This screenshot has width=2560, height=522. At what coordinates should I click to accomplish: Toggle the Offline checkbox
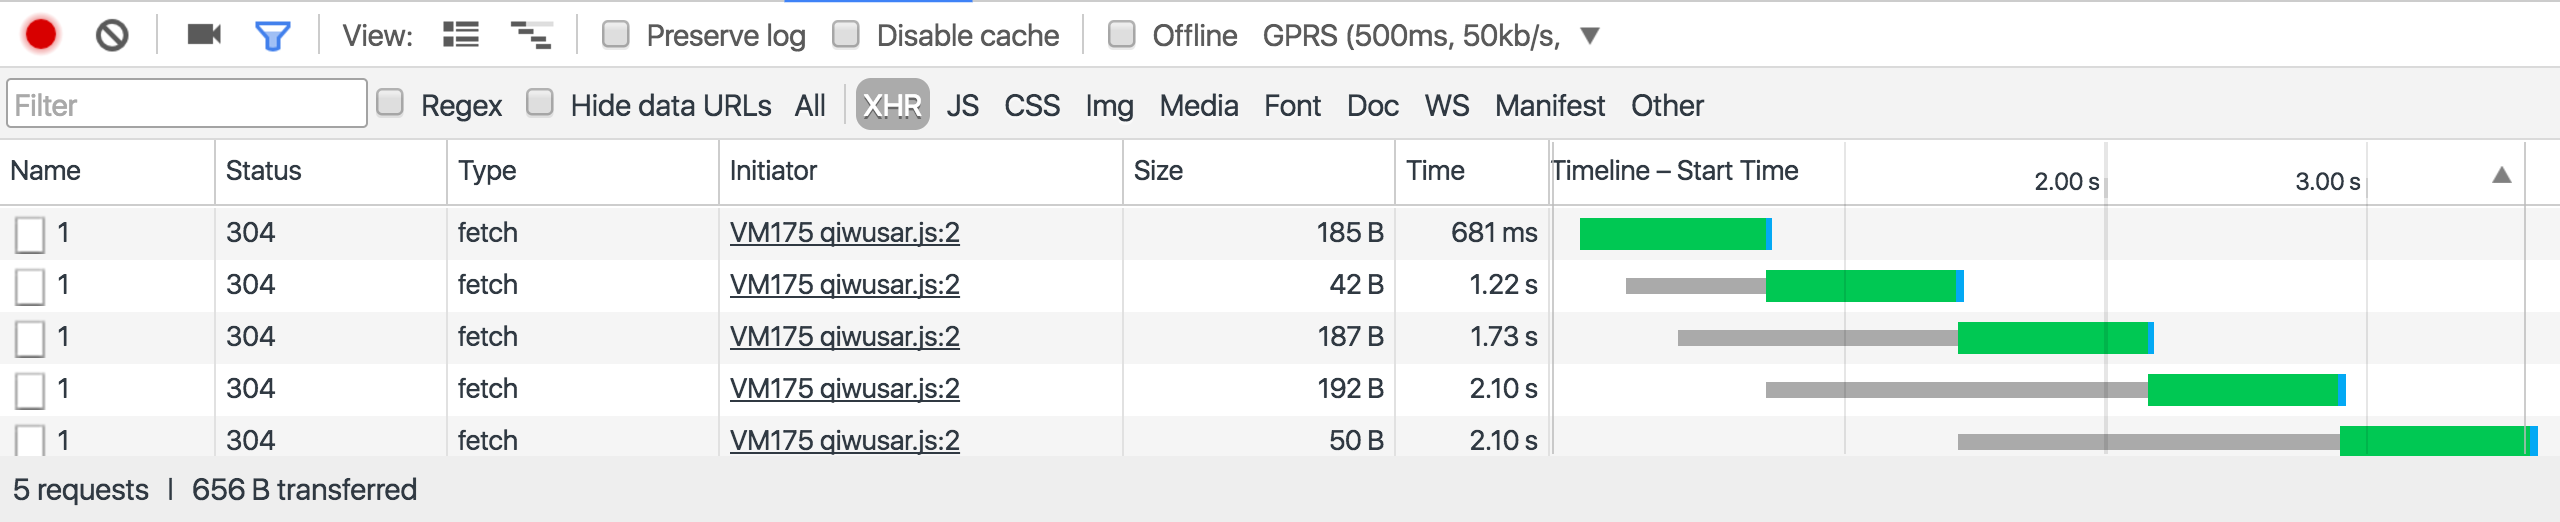click(x=1122, y=35)
